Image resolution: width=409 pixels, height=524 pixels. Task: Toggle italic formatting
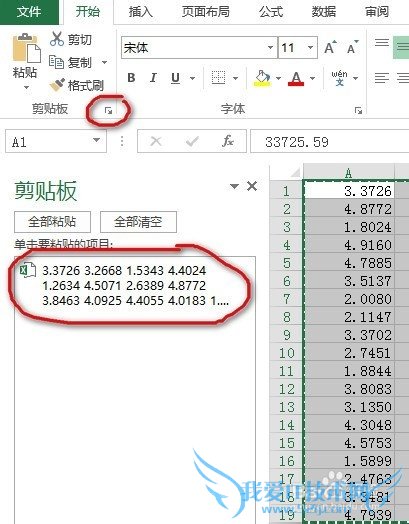[x=153, y=78]
